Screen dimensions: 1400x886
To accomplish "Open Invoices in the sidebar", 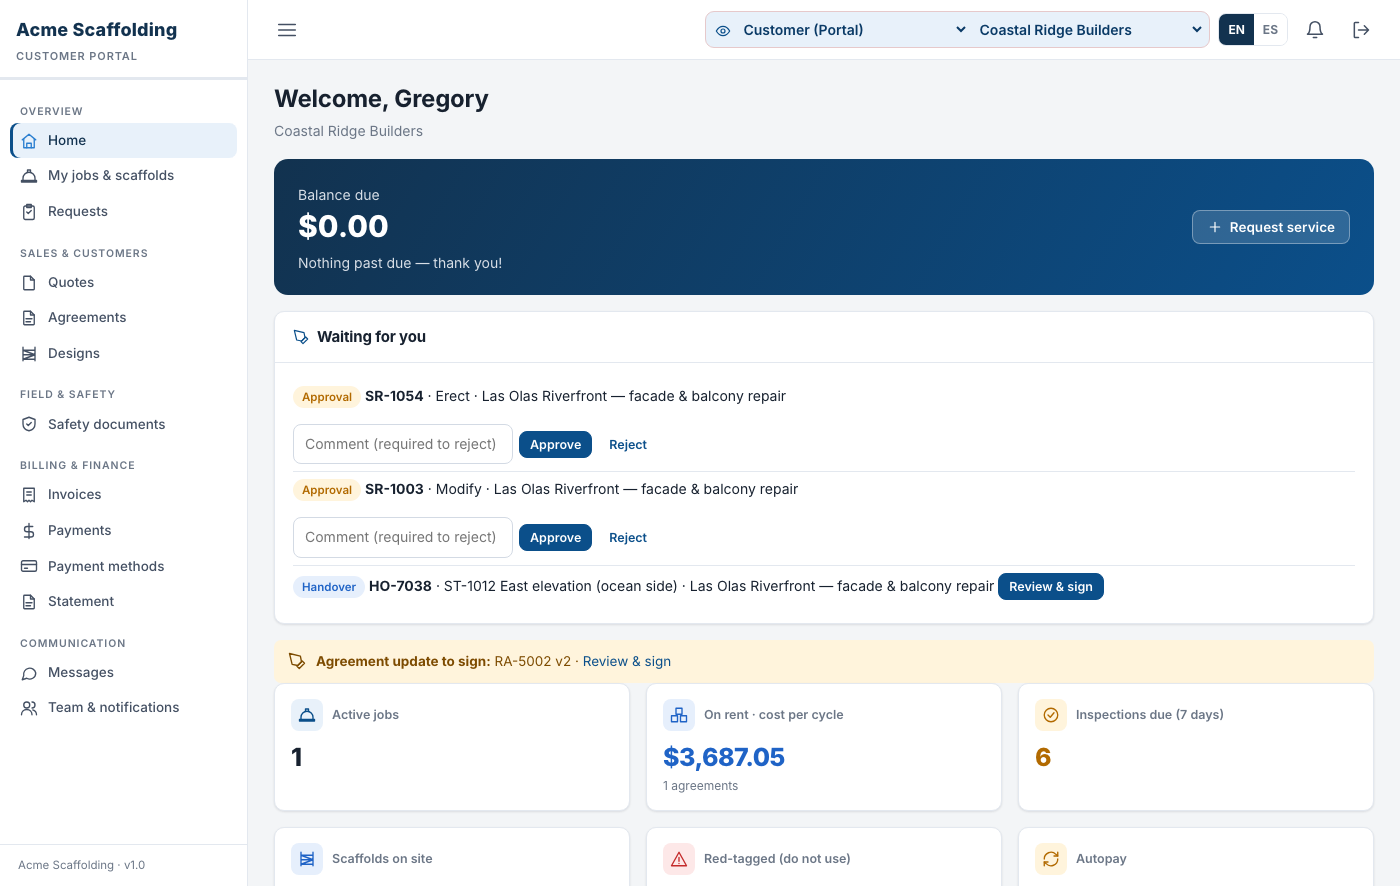I will [124, 495].
